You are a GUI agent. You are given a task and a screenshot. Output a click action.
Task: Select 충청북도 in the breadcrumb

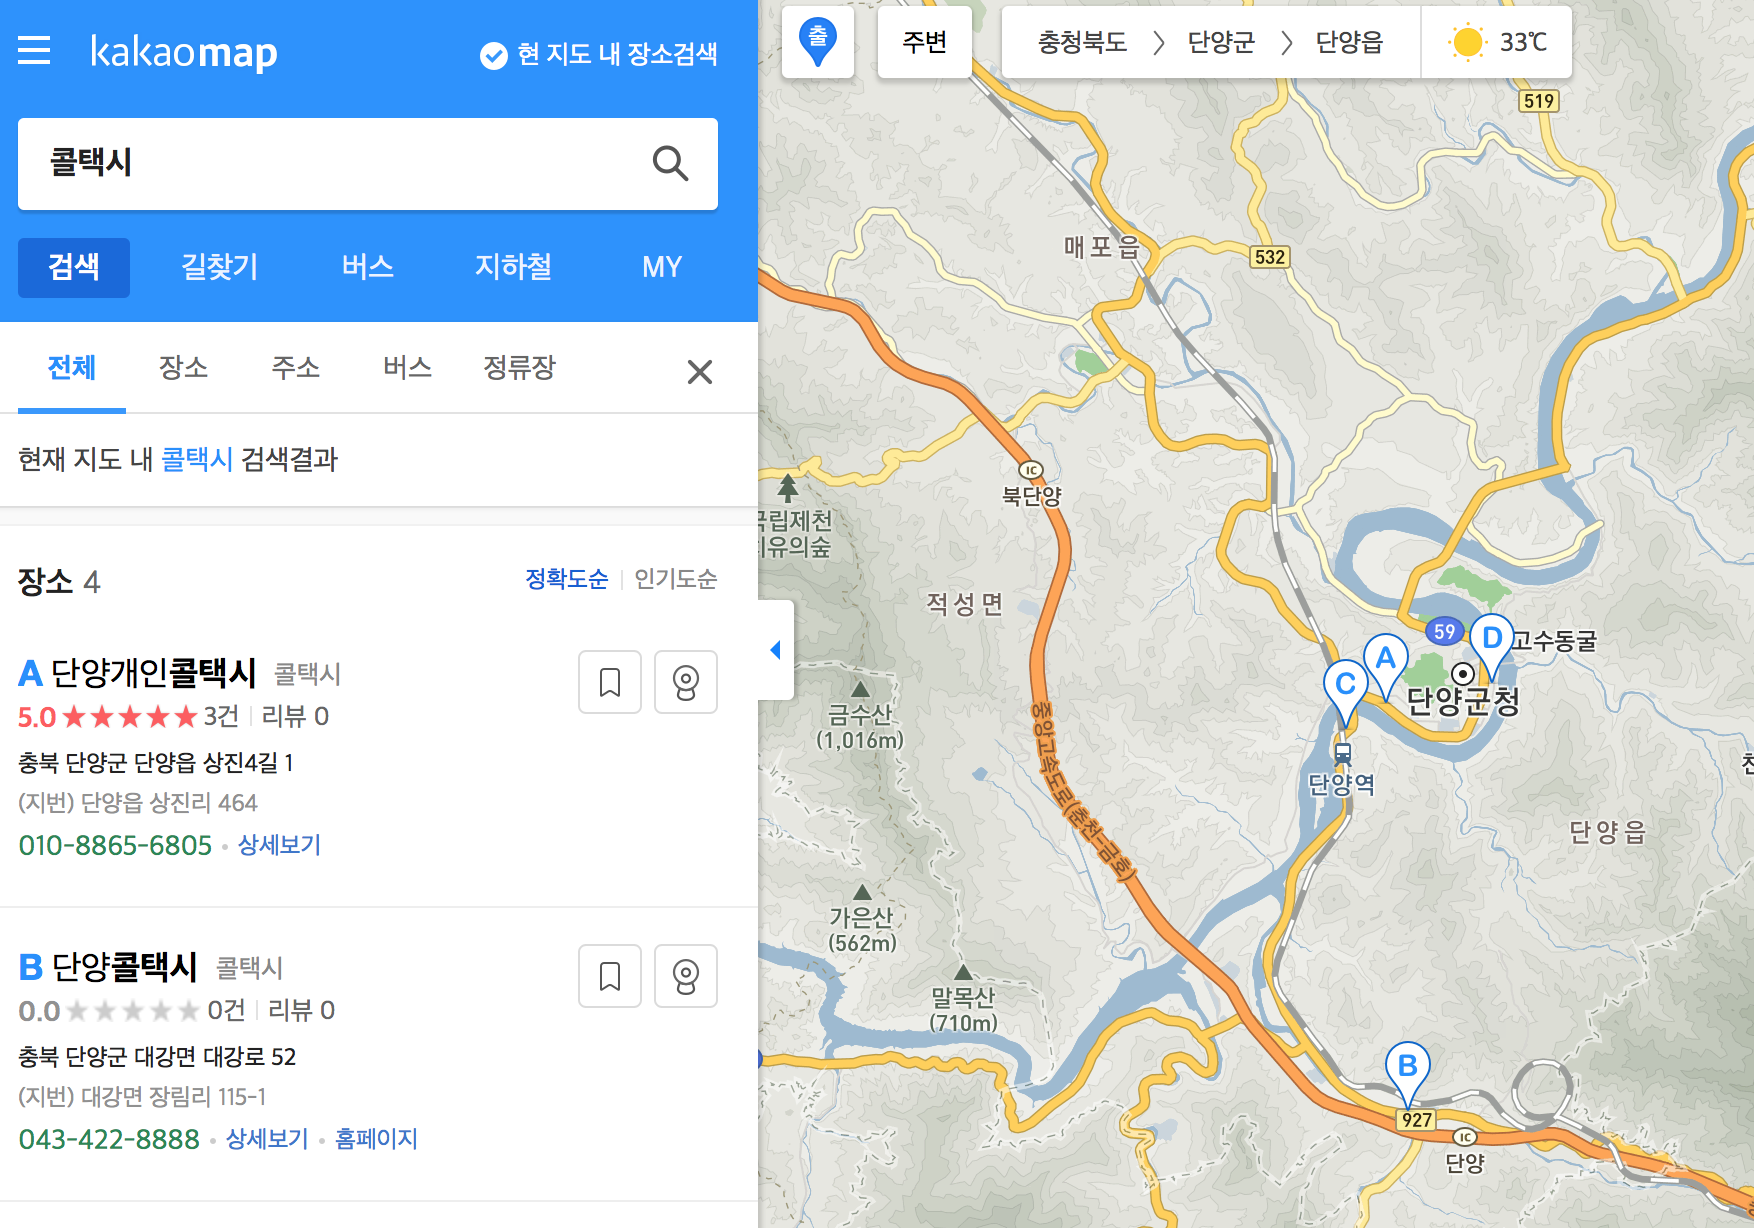1082,42
